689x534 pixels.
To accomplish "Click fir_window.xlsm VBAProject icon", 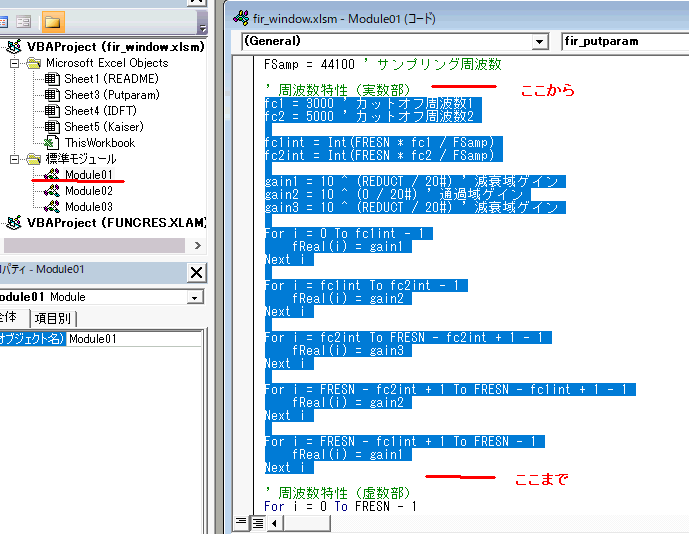I will pos(14,47).
